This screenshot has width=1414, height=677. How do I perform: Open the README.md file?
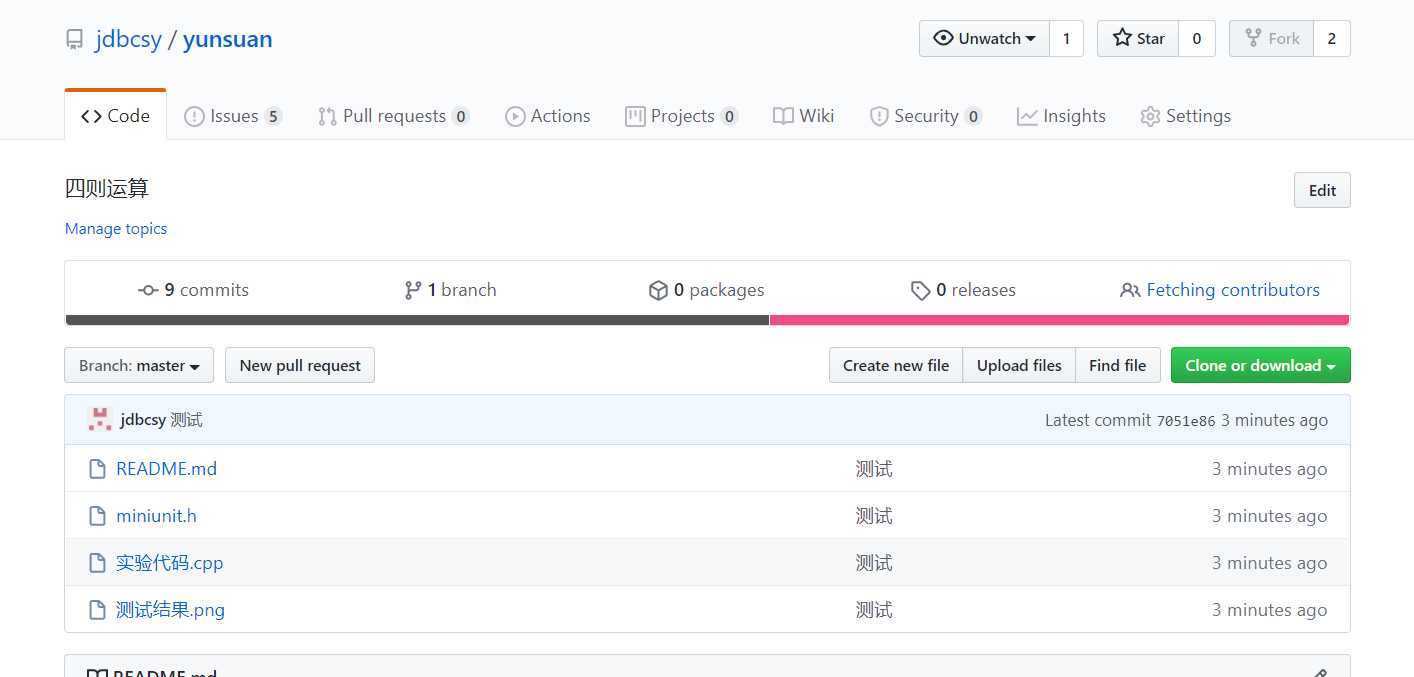pyautogui.click(x=166, y=469)
